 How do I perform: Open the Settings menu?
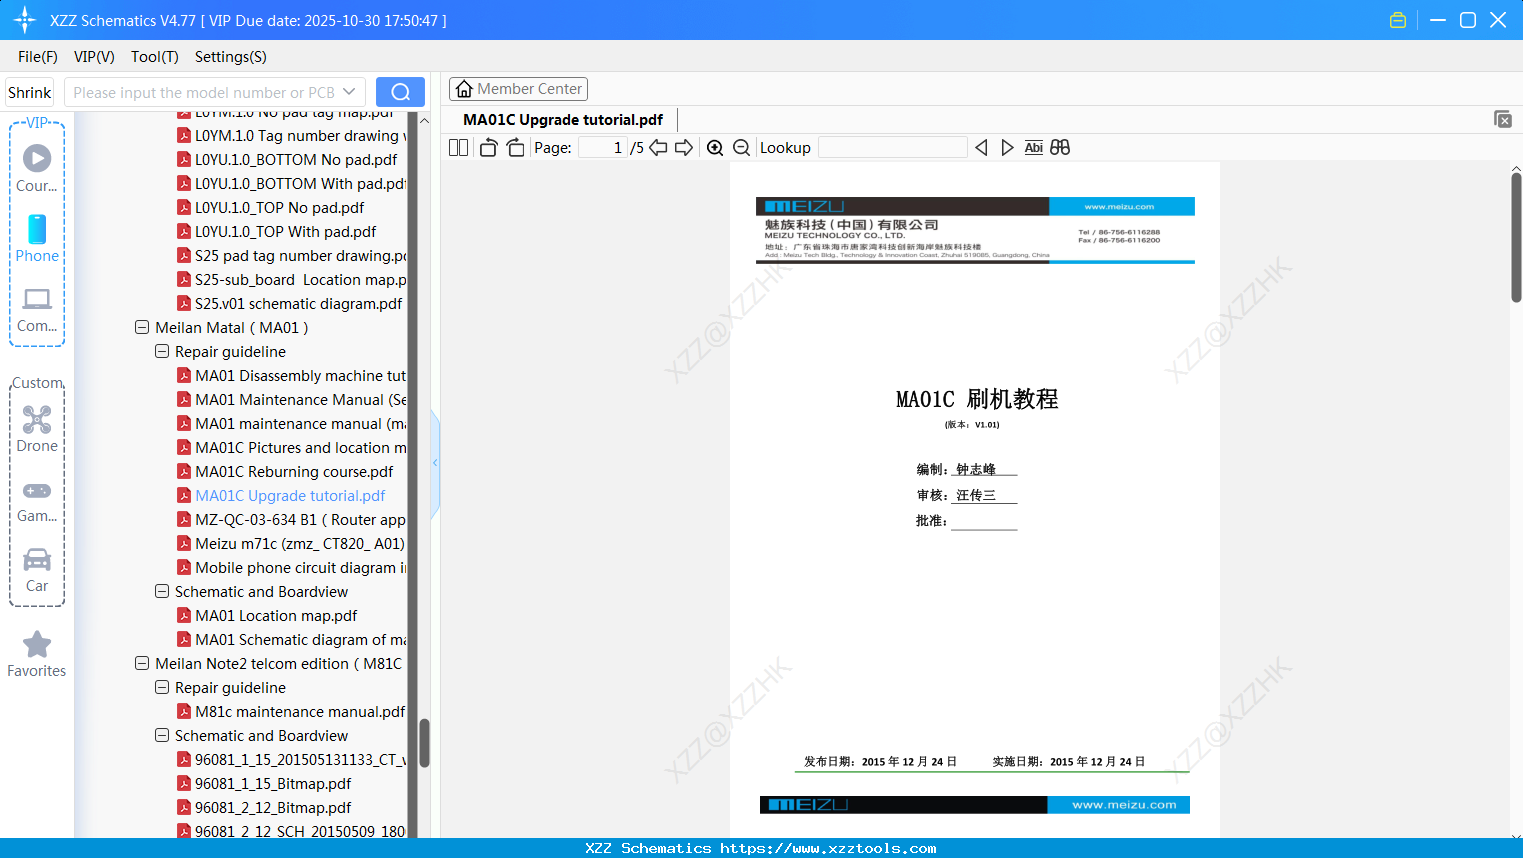(x=230, y=57)
